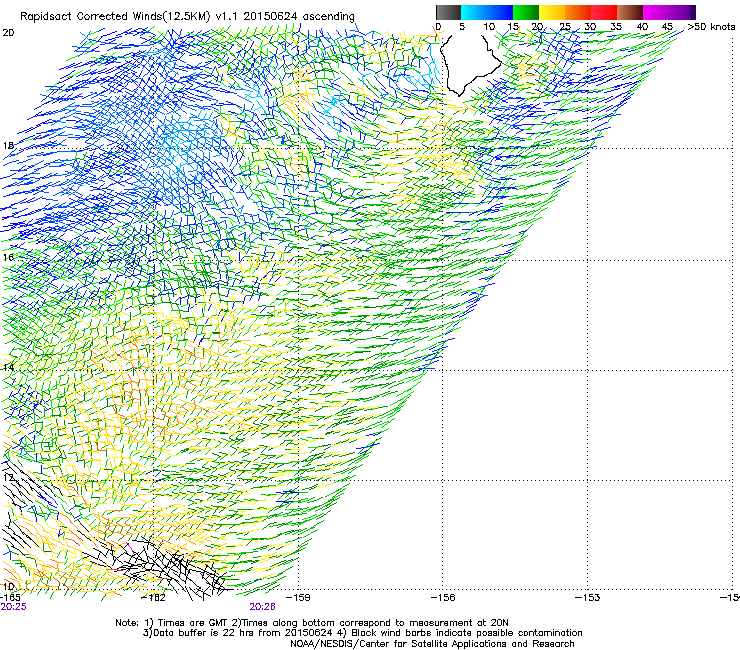Choose the yellow segment of the color bar
The height and width of the screenshot is (650, 740).
551,12
